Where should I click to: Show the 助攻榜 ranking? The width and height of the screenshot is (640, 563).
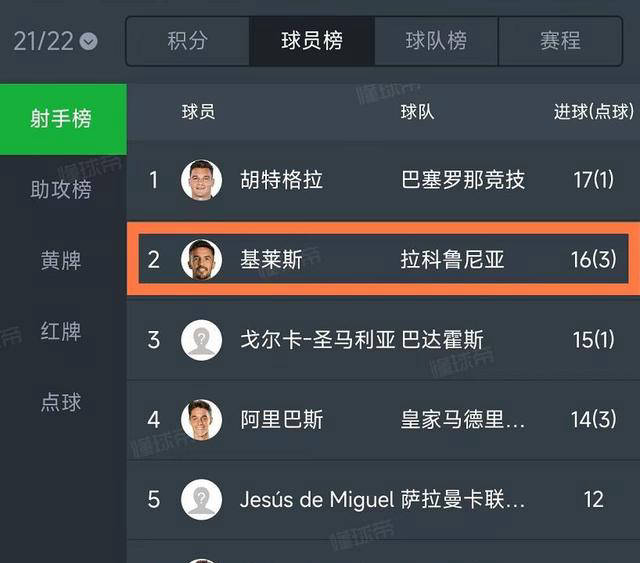pos(62,190)
